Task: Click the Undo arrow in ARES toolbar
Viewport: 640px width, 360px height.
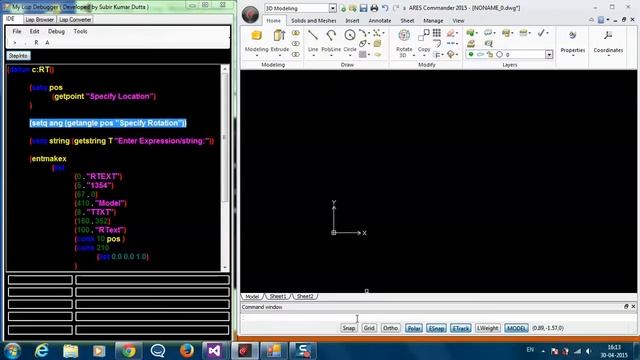Action: [384, 8]
